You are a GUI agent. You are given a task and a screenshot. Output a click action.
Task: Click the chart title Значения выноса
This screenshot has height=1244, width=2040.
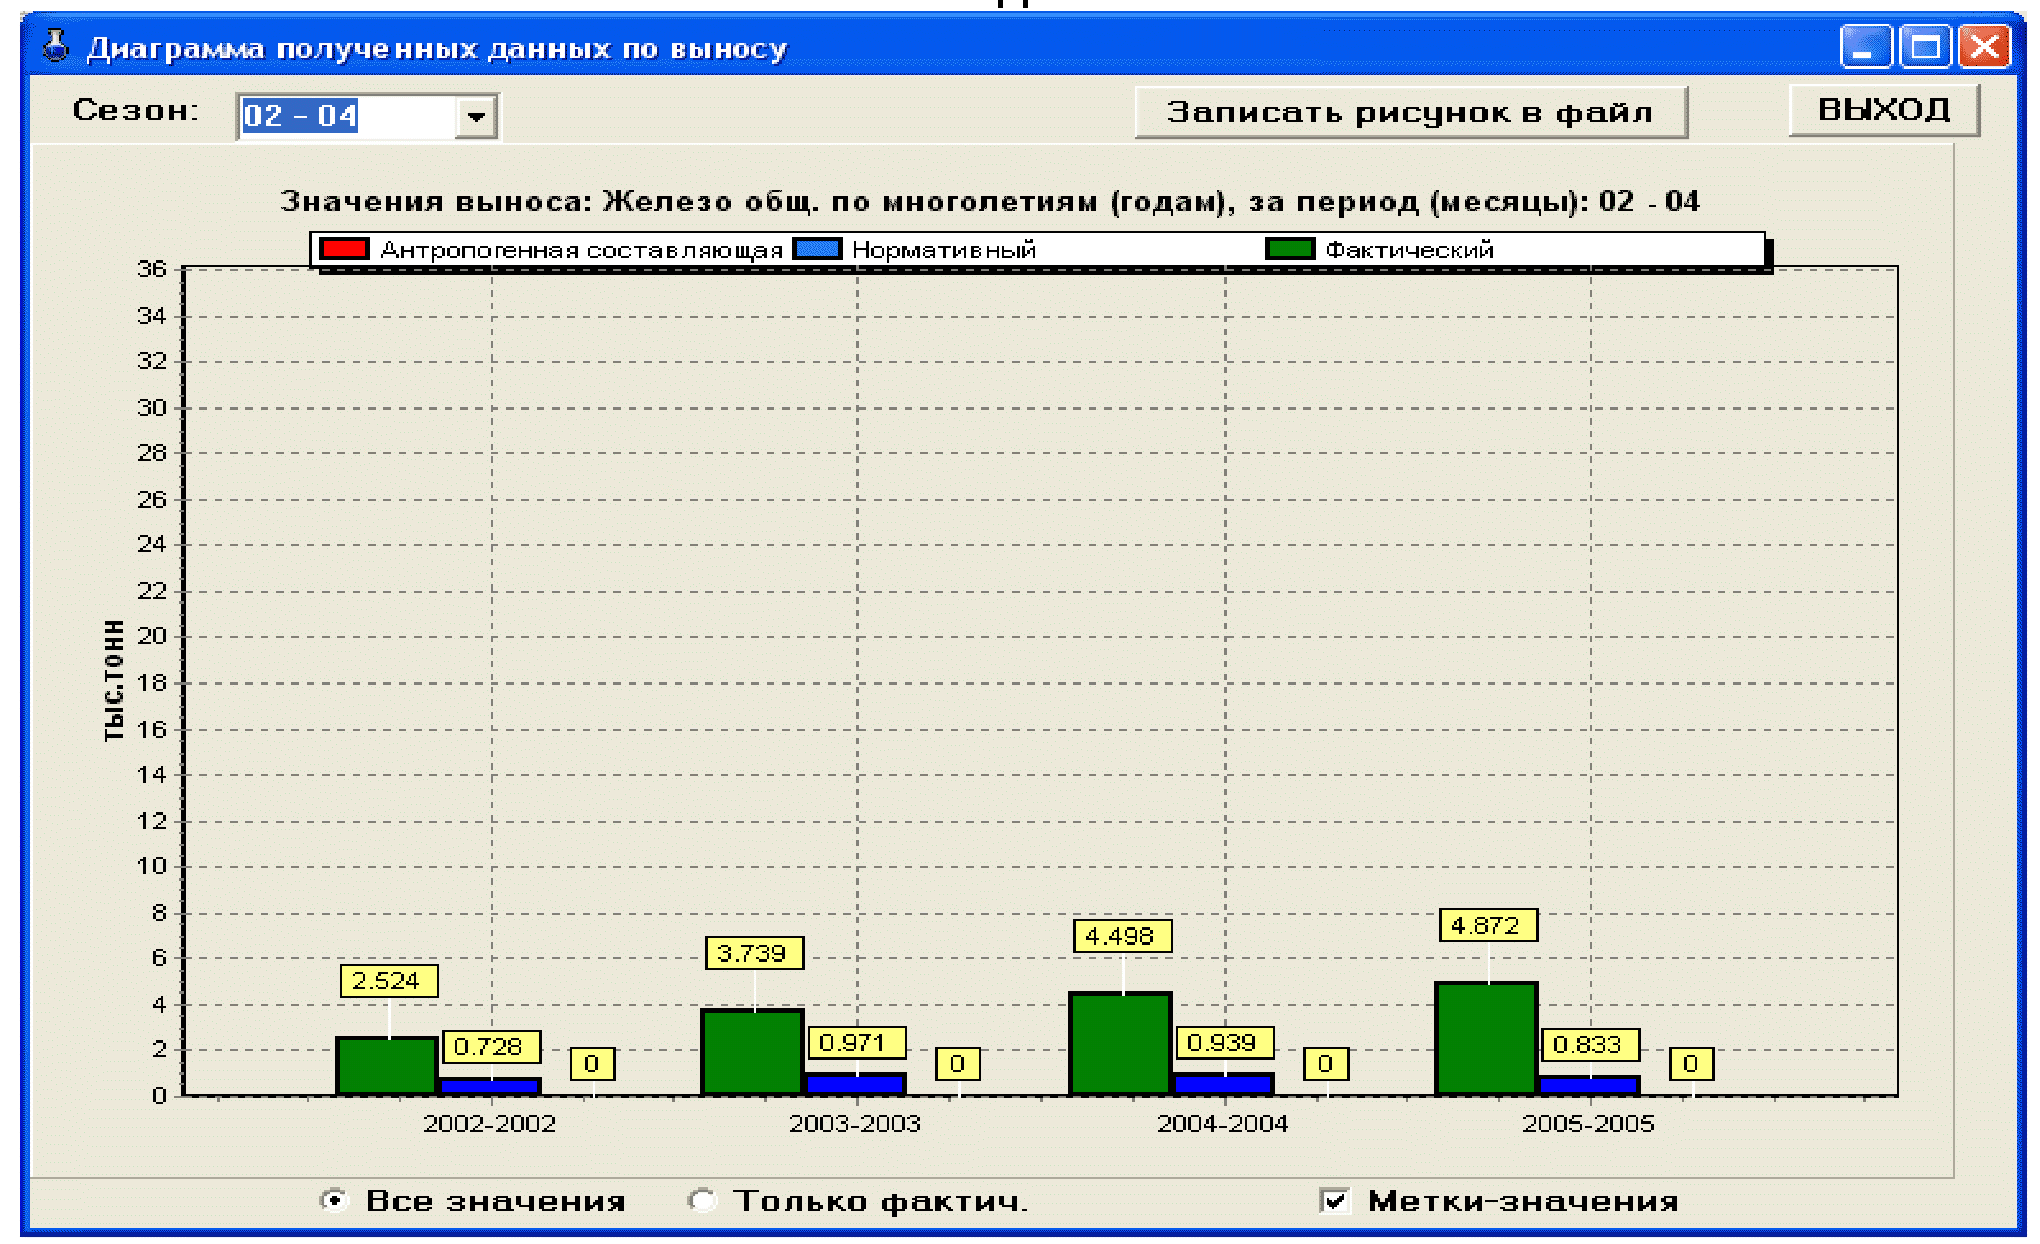(990, 201)
